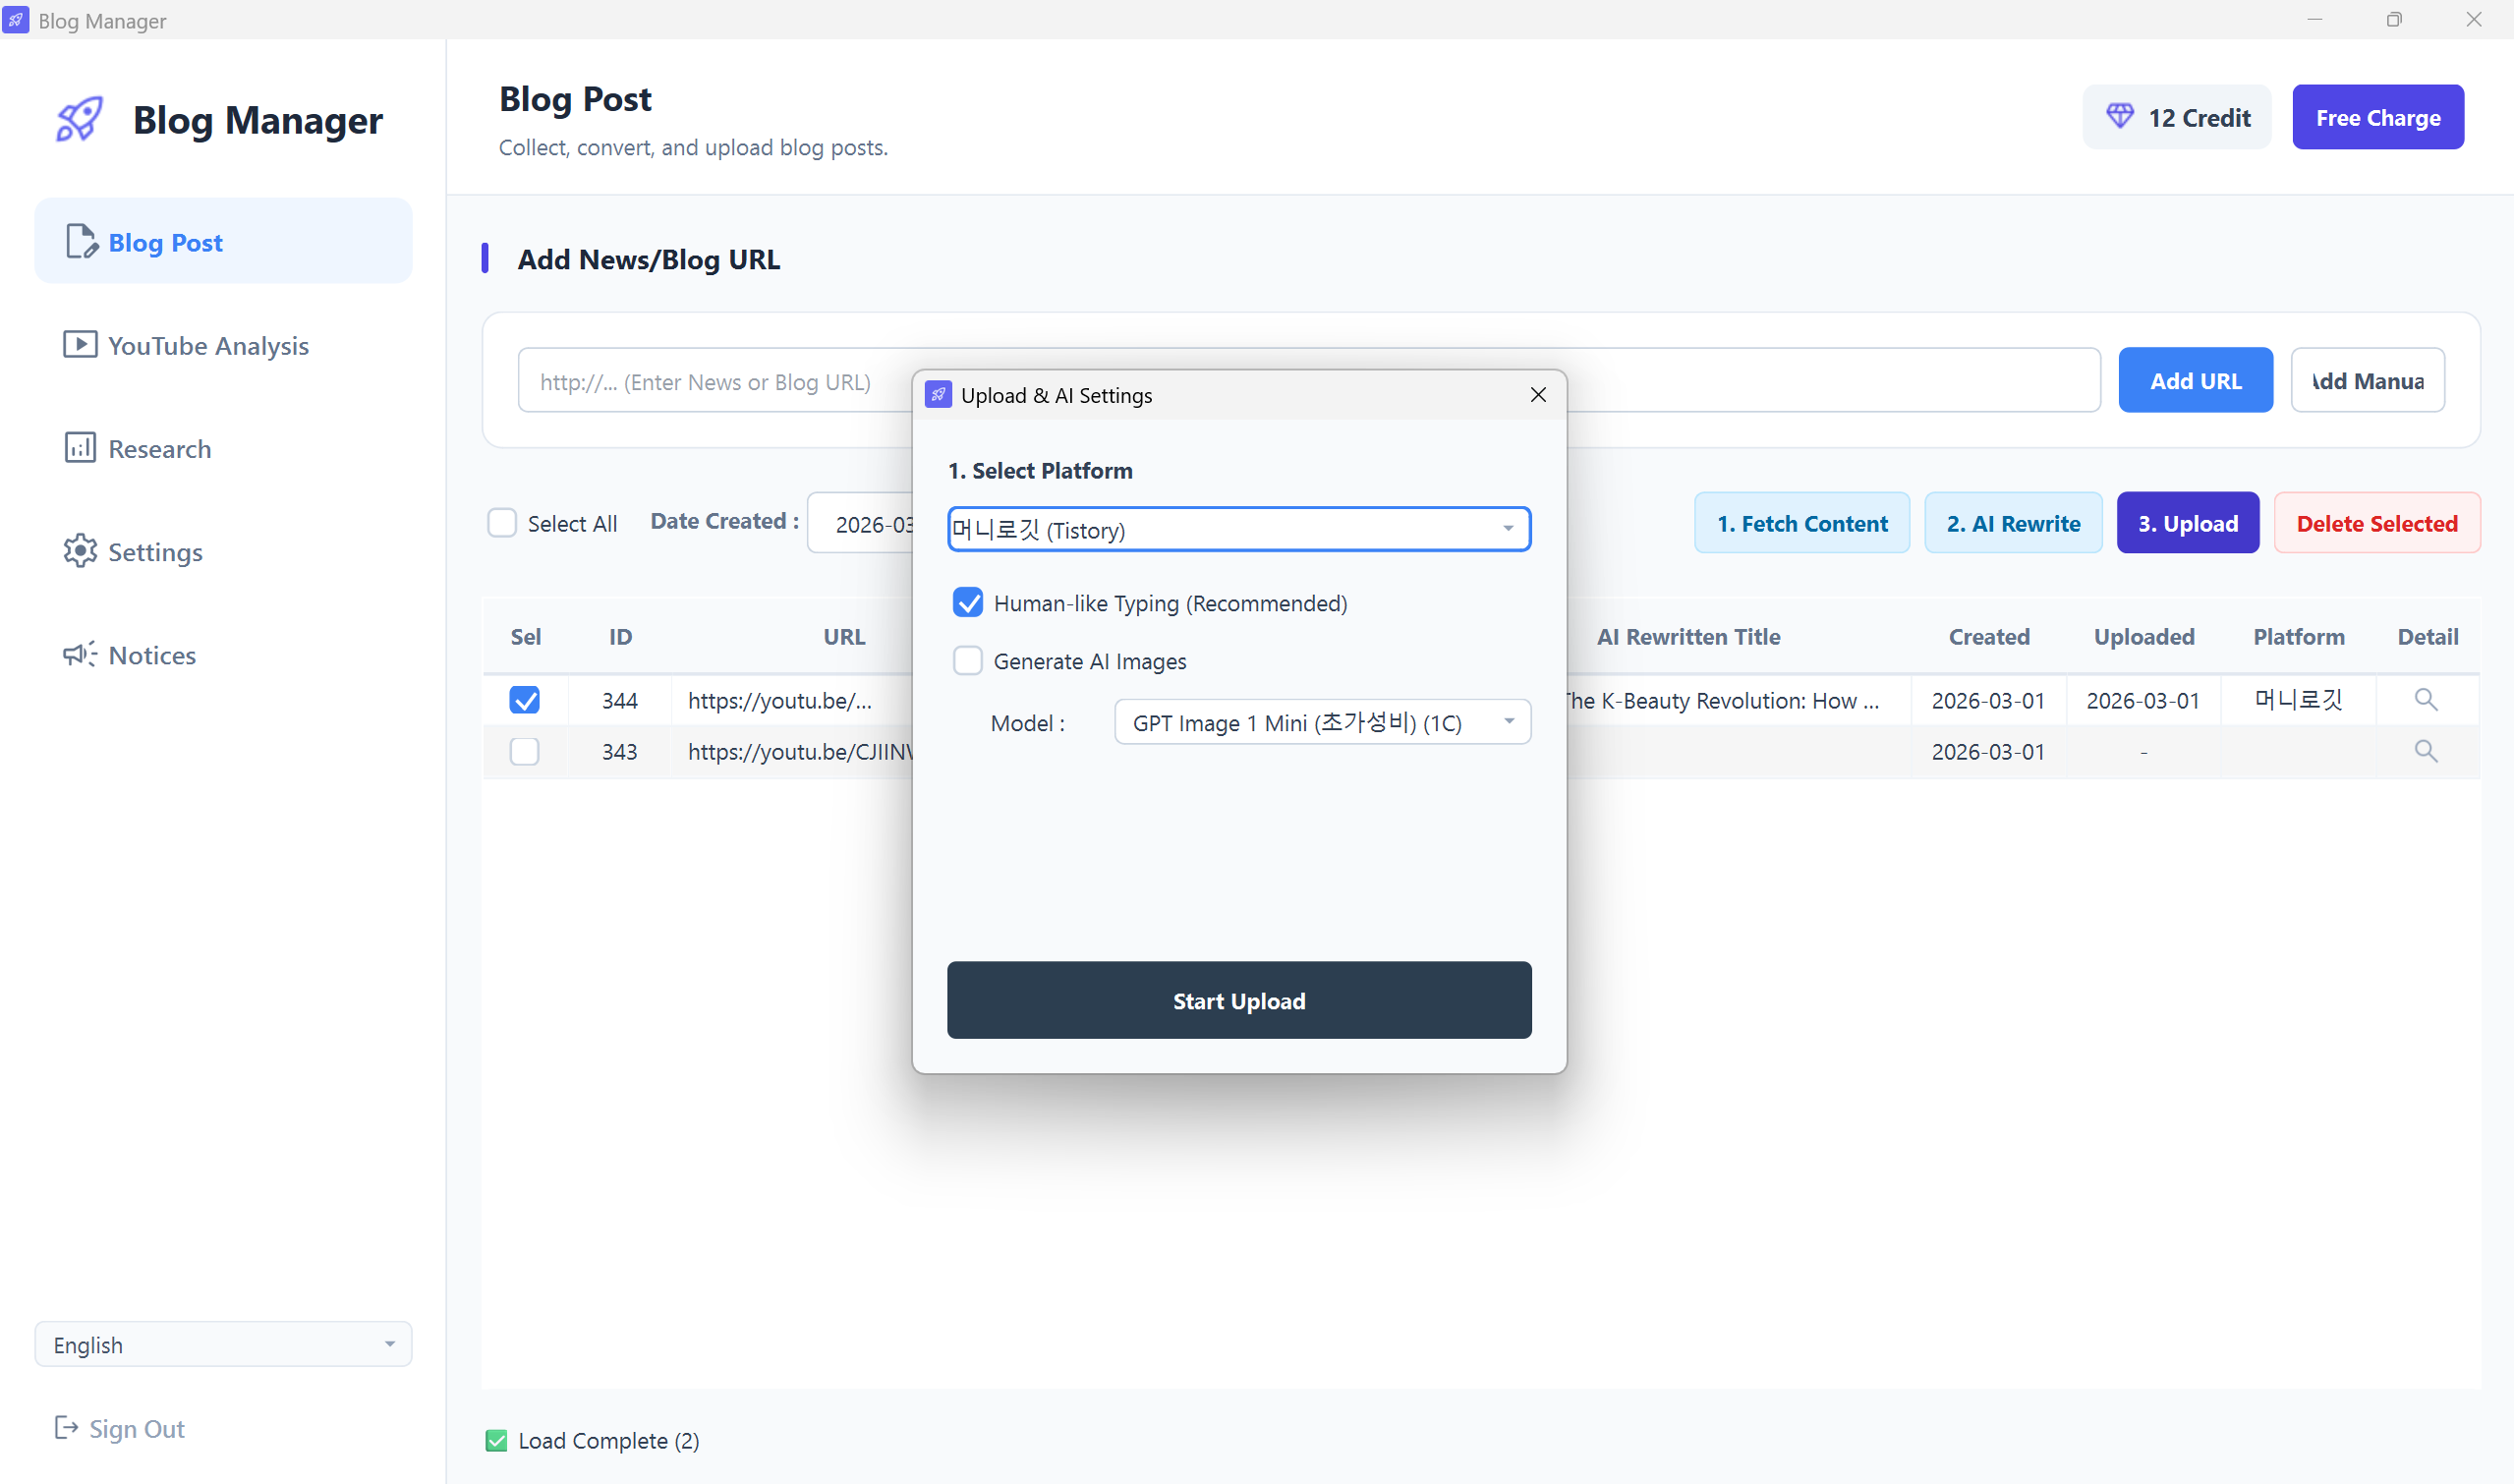This screenshot has height=1484, width=2514.
Task: Click the YouTube Analysis play icon
Action: (80, 345)
